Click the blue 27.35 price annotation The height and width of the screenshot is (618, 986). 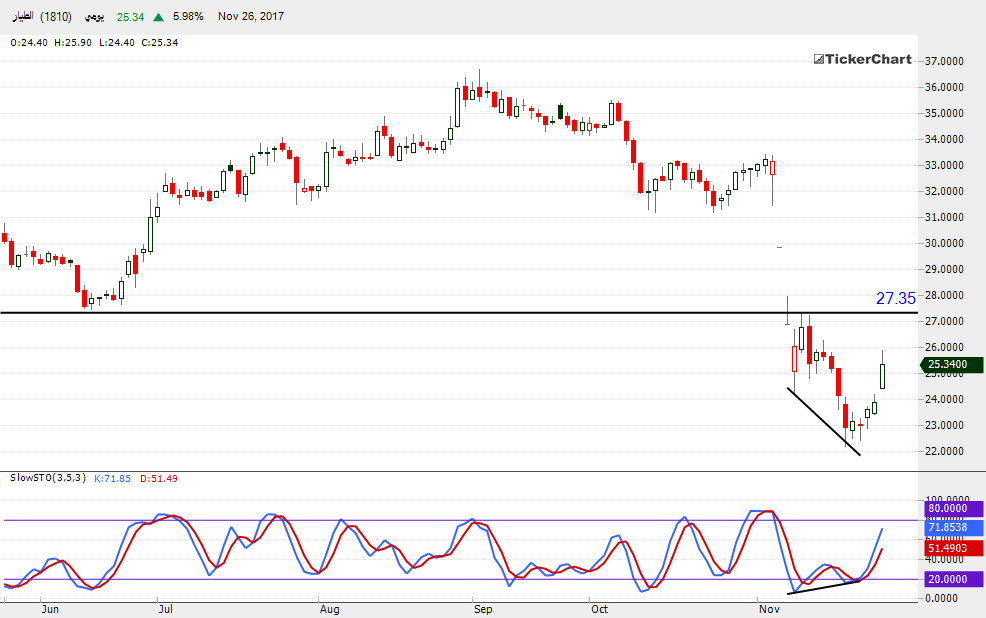click(x=895, y=298)
